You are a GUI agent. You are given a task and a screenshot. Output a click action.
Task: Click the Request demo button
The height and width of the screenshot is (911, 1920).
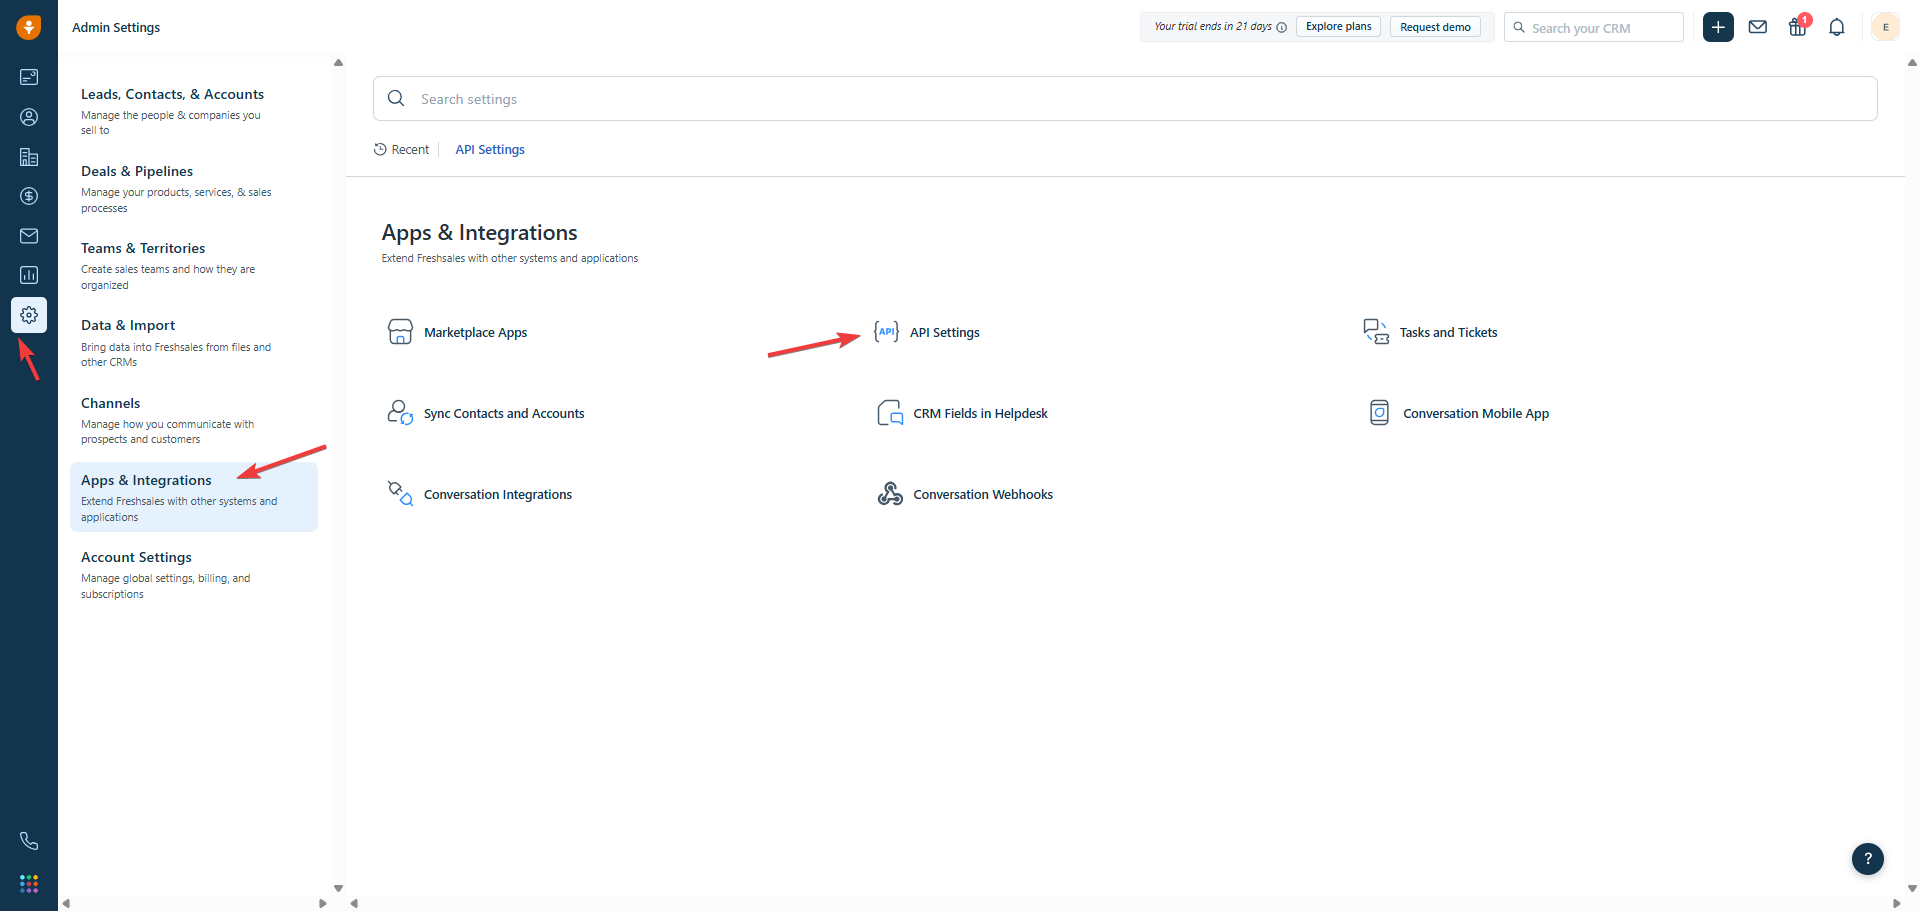(x=1435, y=27)
